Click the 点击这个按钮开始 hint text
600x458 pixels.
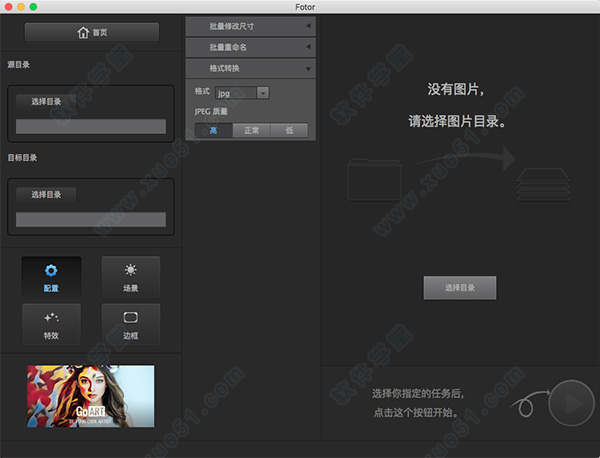[x=416, y=412]
